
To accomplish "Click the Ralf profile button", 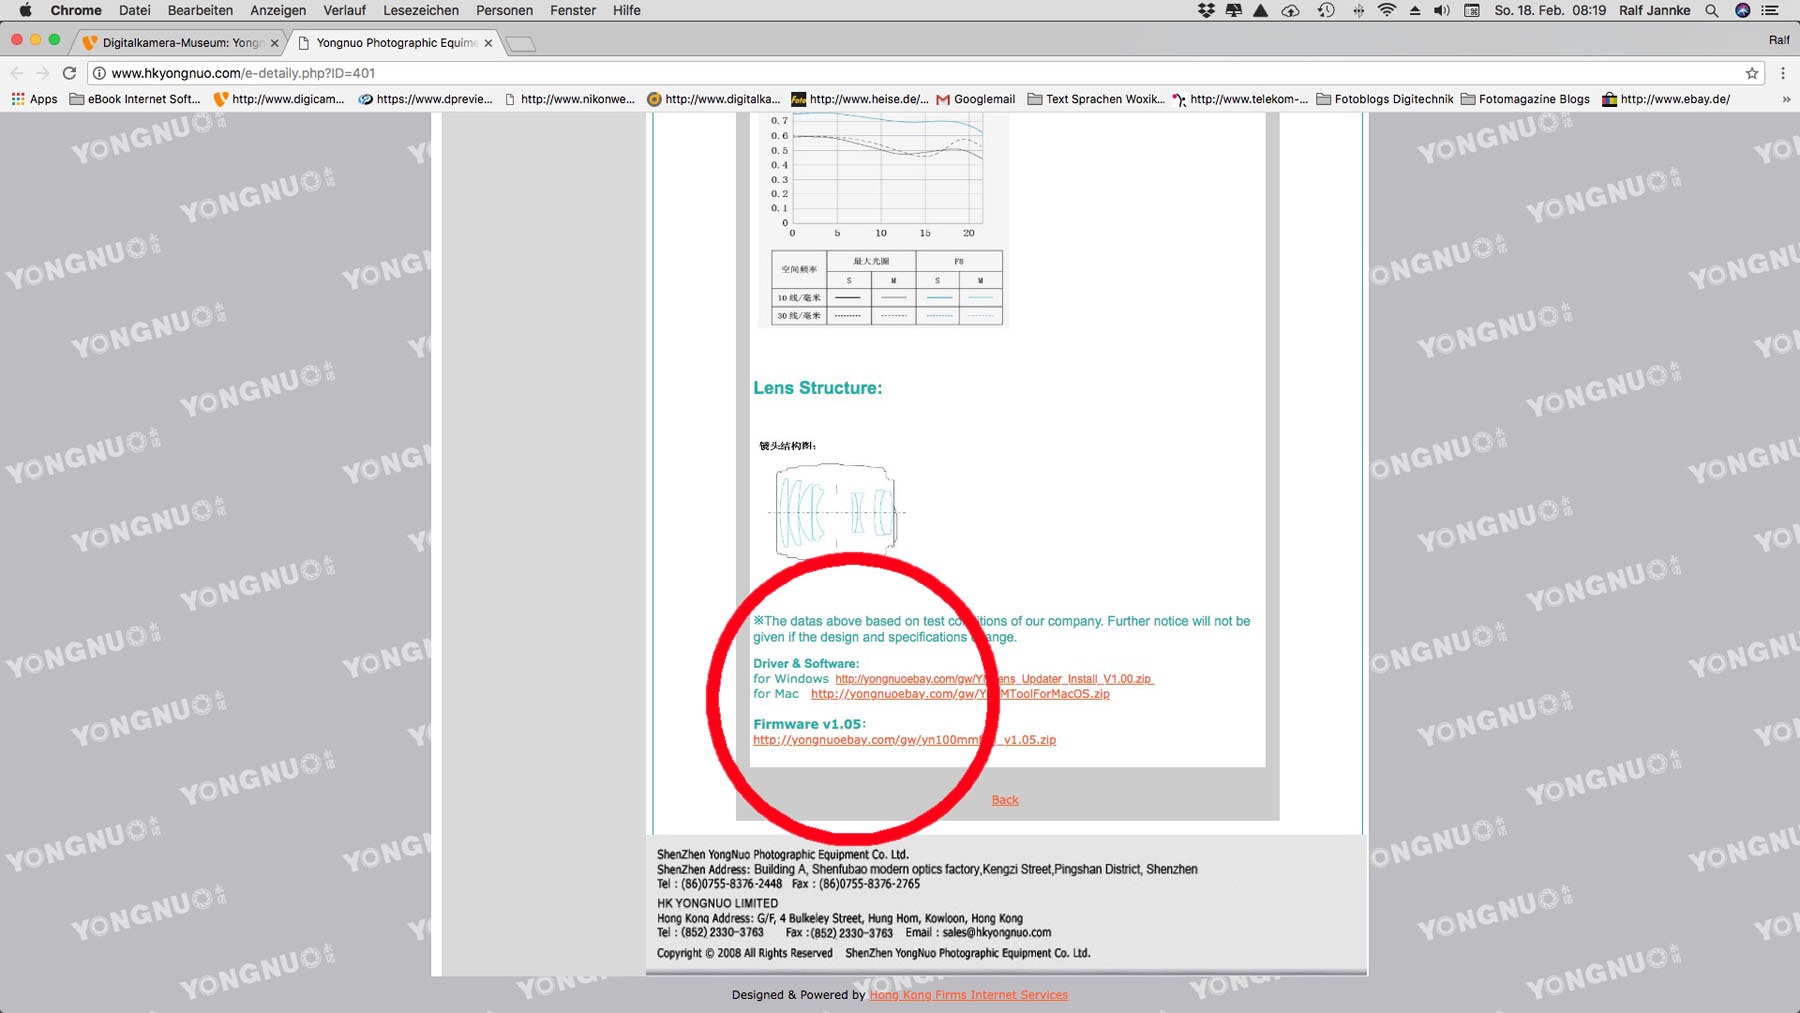I will coord(1779,40).
